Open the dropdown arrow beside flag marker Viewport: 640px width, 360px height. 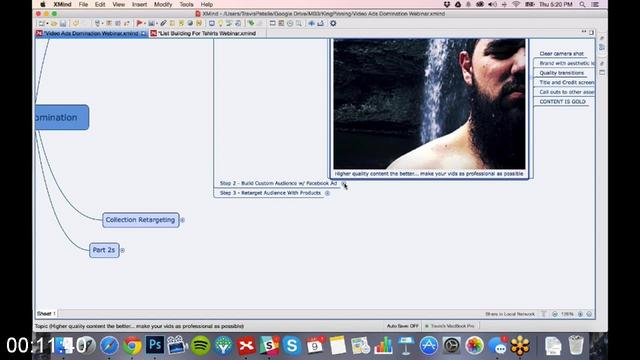click(145, 24)
